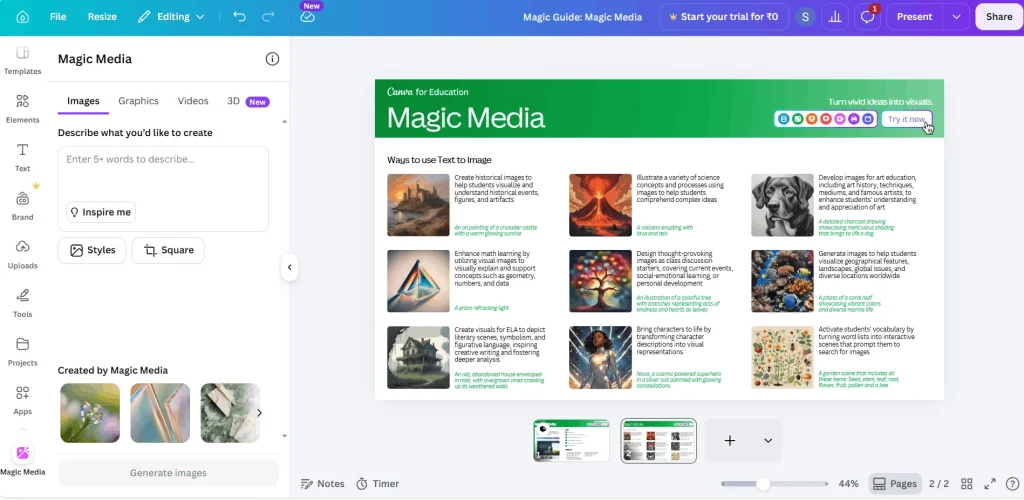Open the Styles picker

pos(92,250)
